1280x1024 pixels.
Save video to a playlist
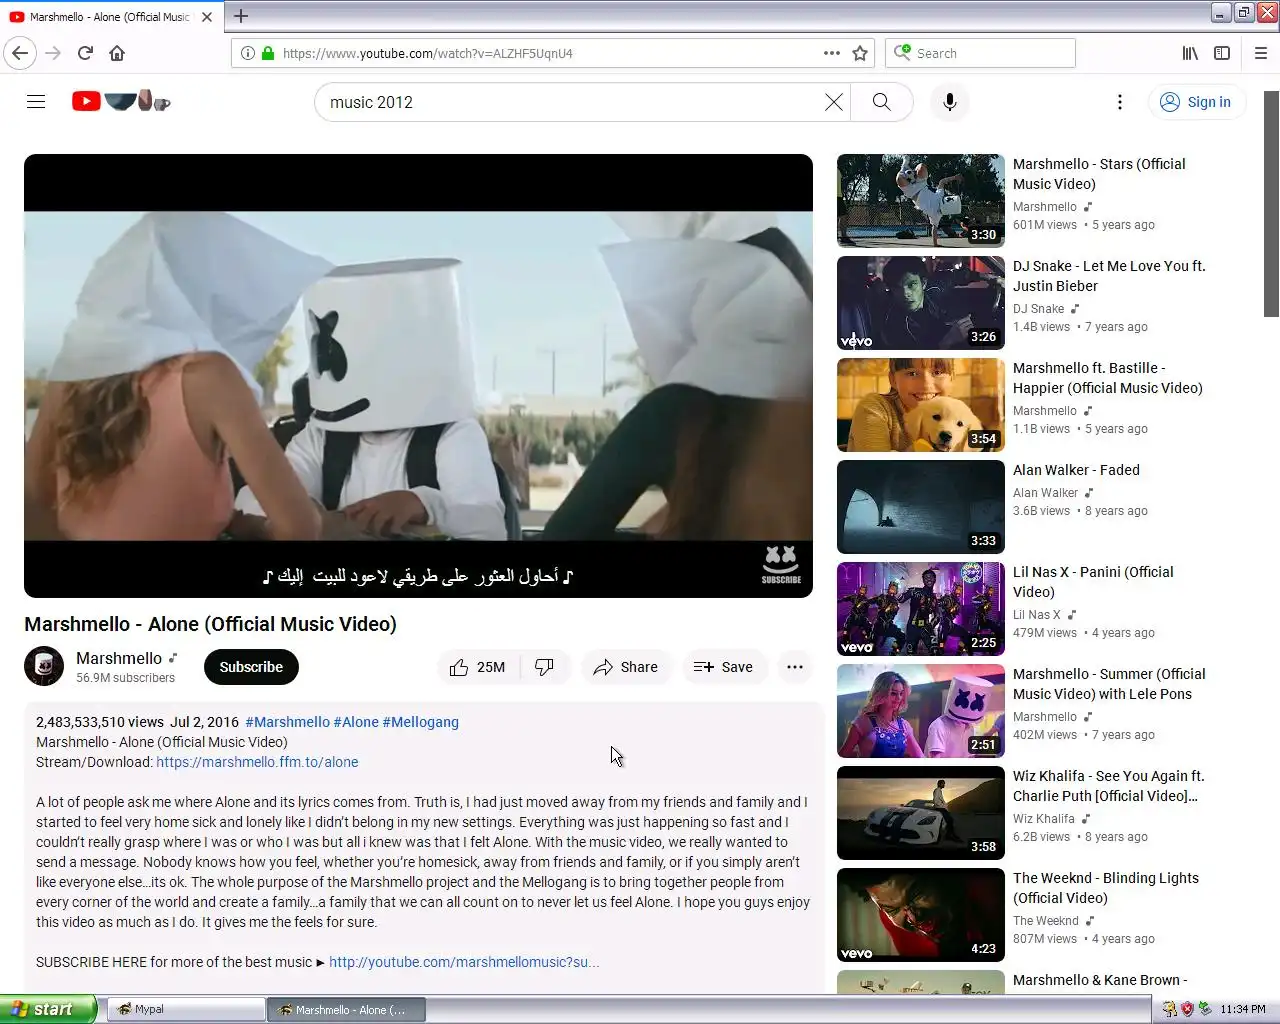[724, 667]
